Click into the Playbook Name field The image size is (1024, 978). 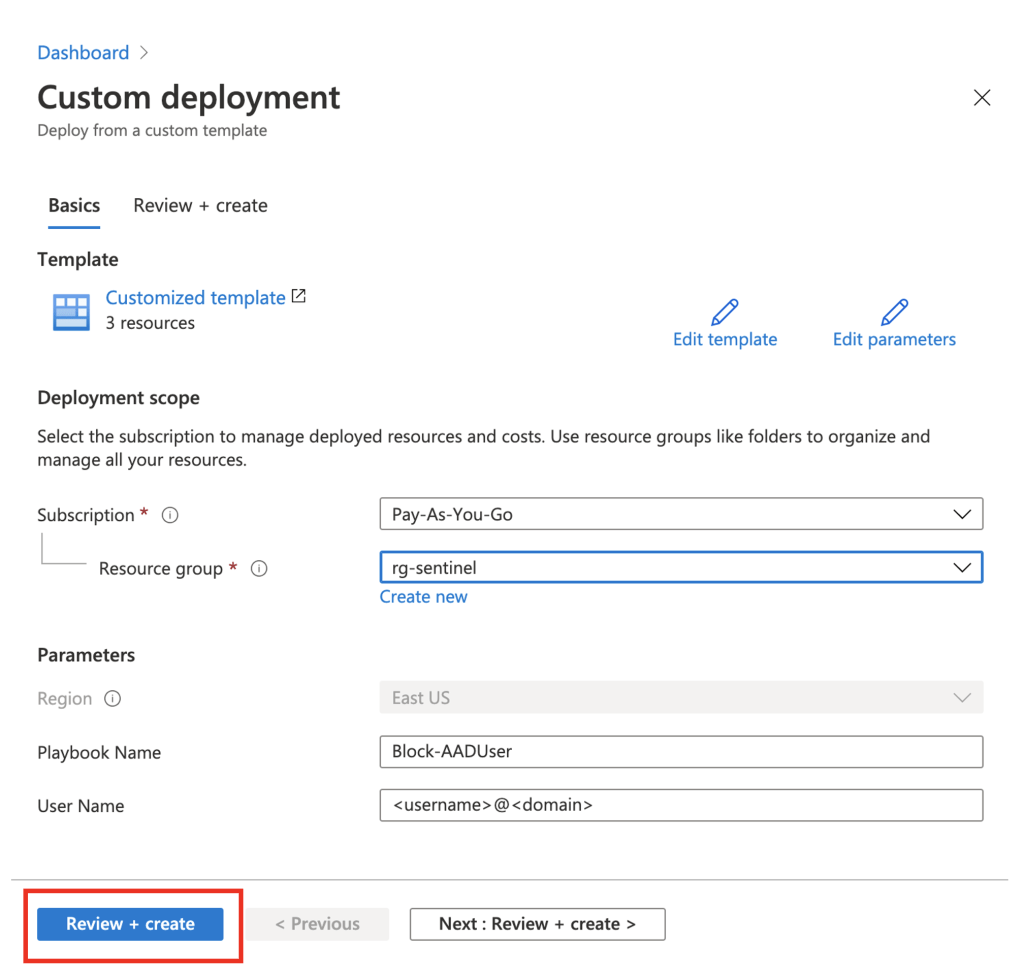(681, 752)
